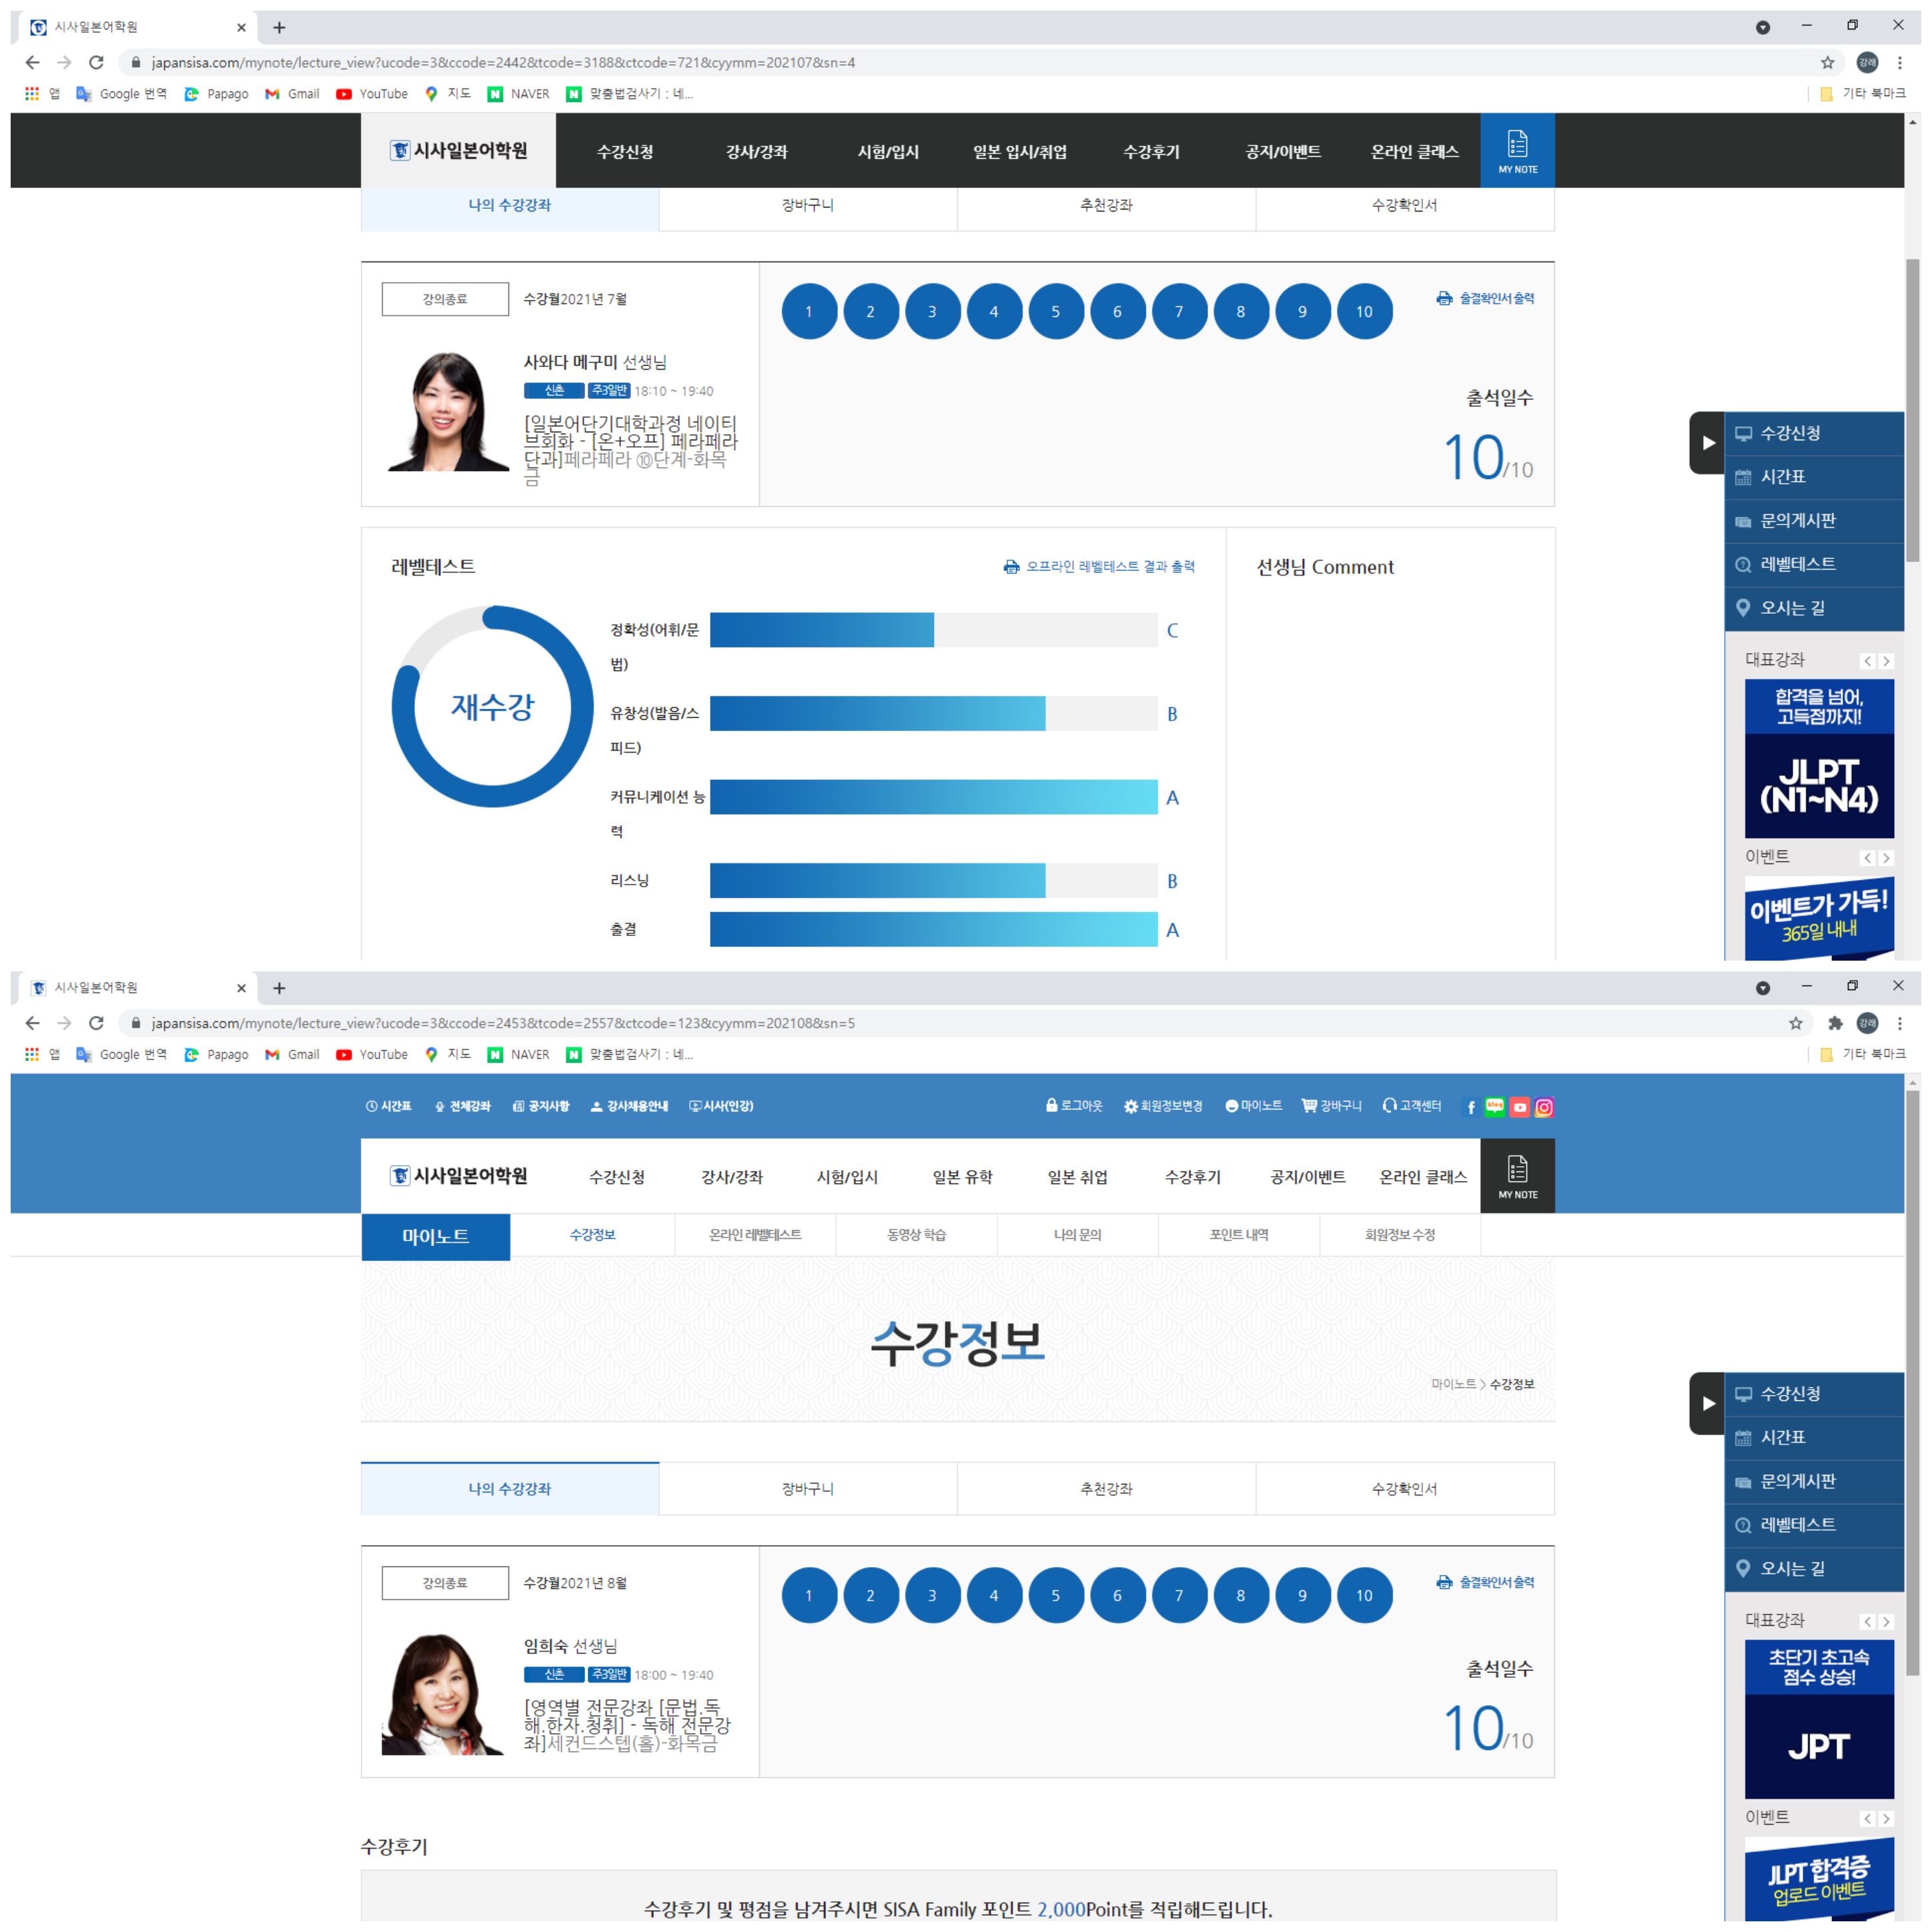The height and width of the screenshot is (1932, 1932).
Task: Open the MY NOTE icon in lower header
Action: pos(1517,1176)
